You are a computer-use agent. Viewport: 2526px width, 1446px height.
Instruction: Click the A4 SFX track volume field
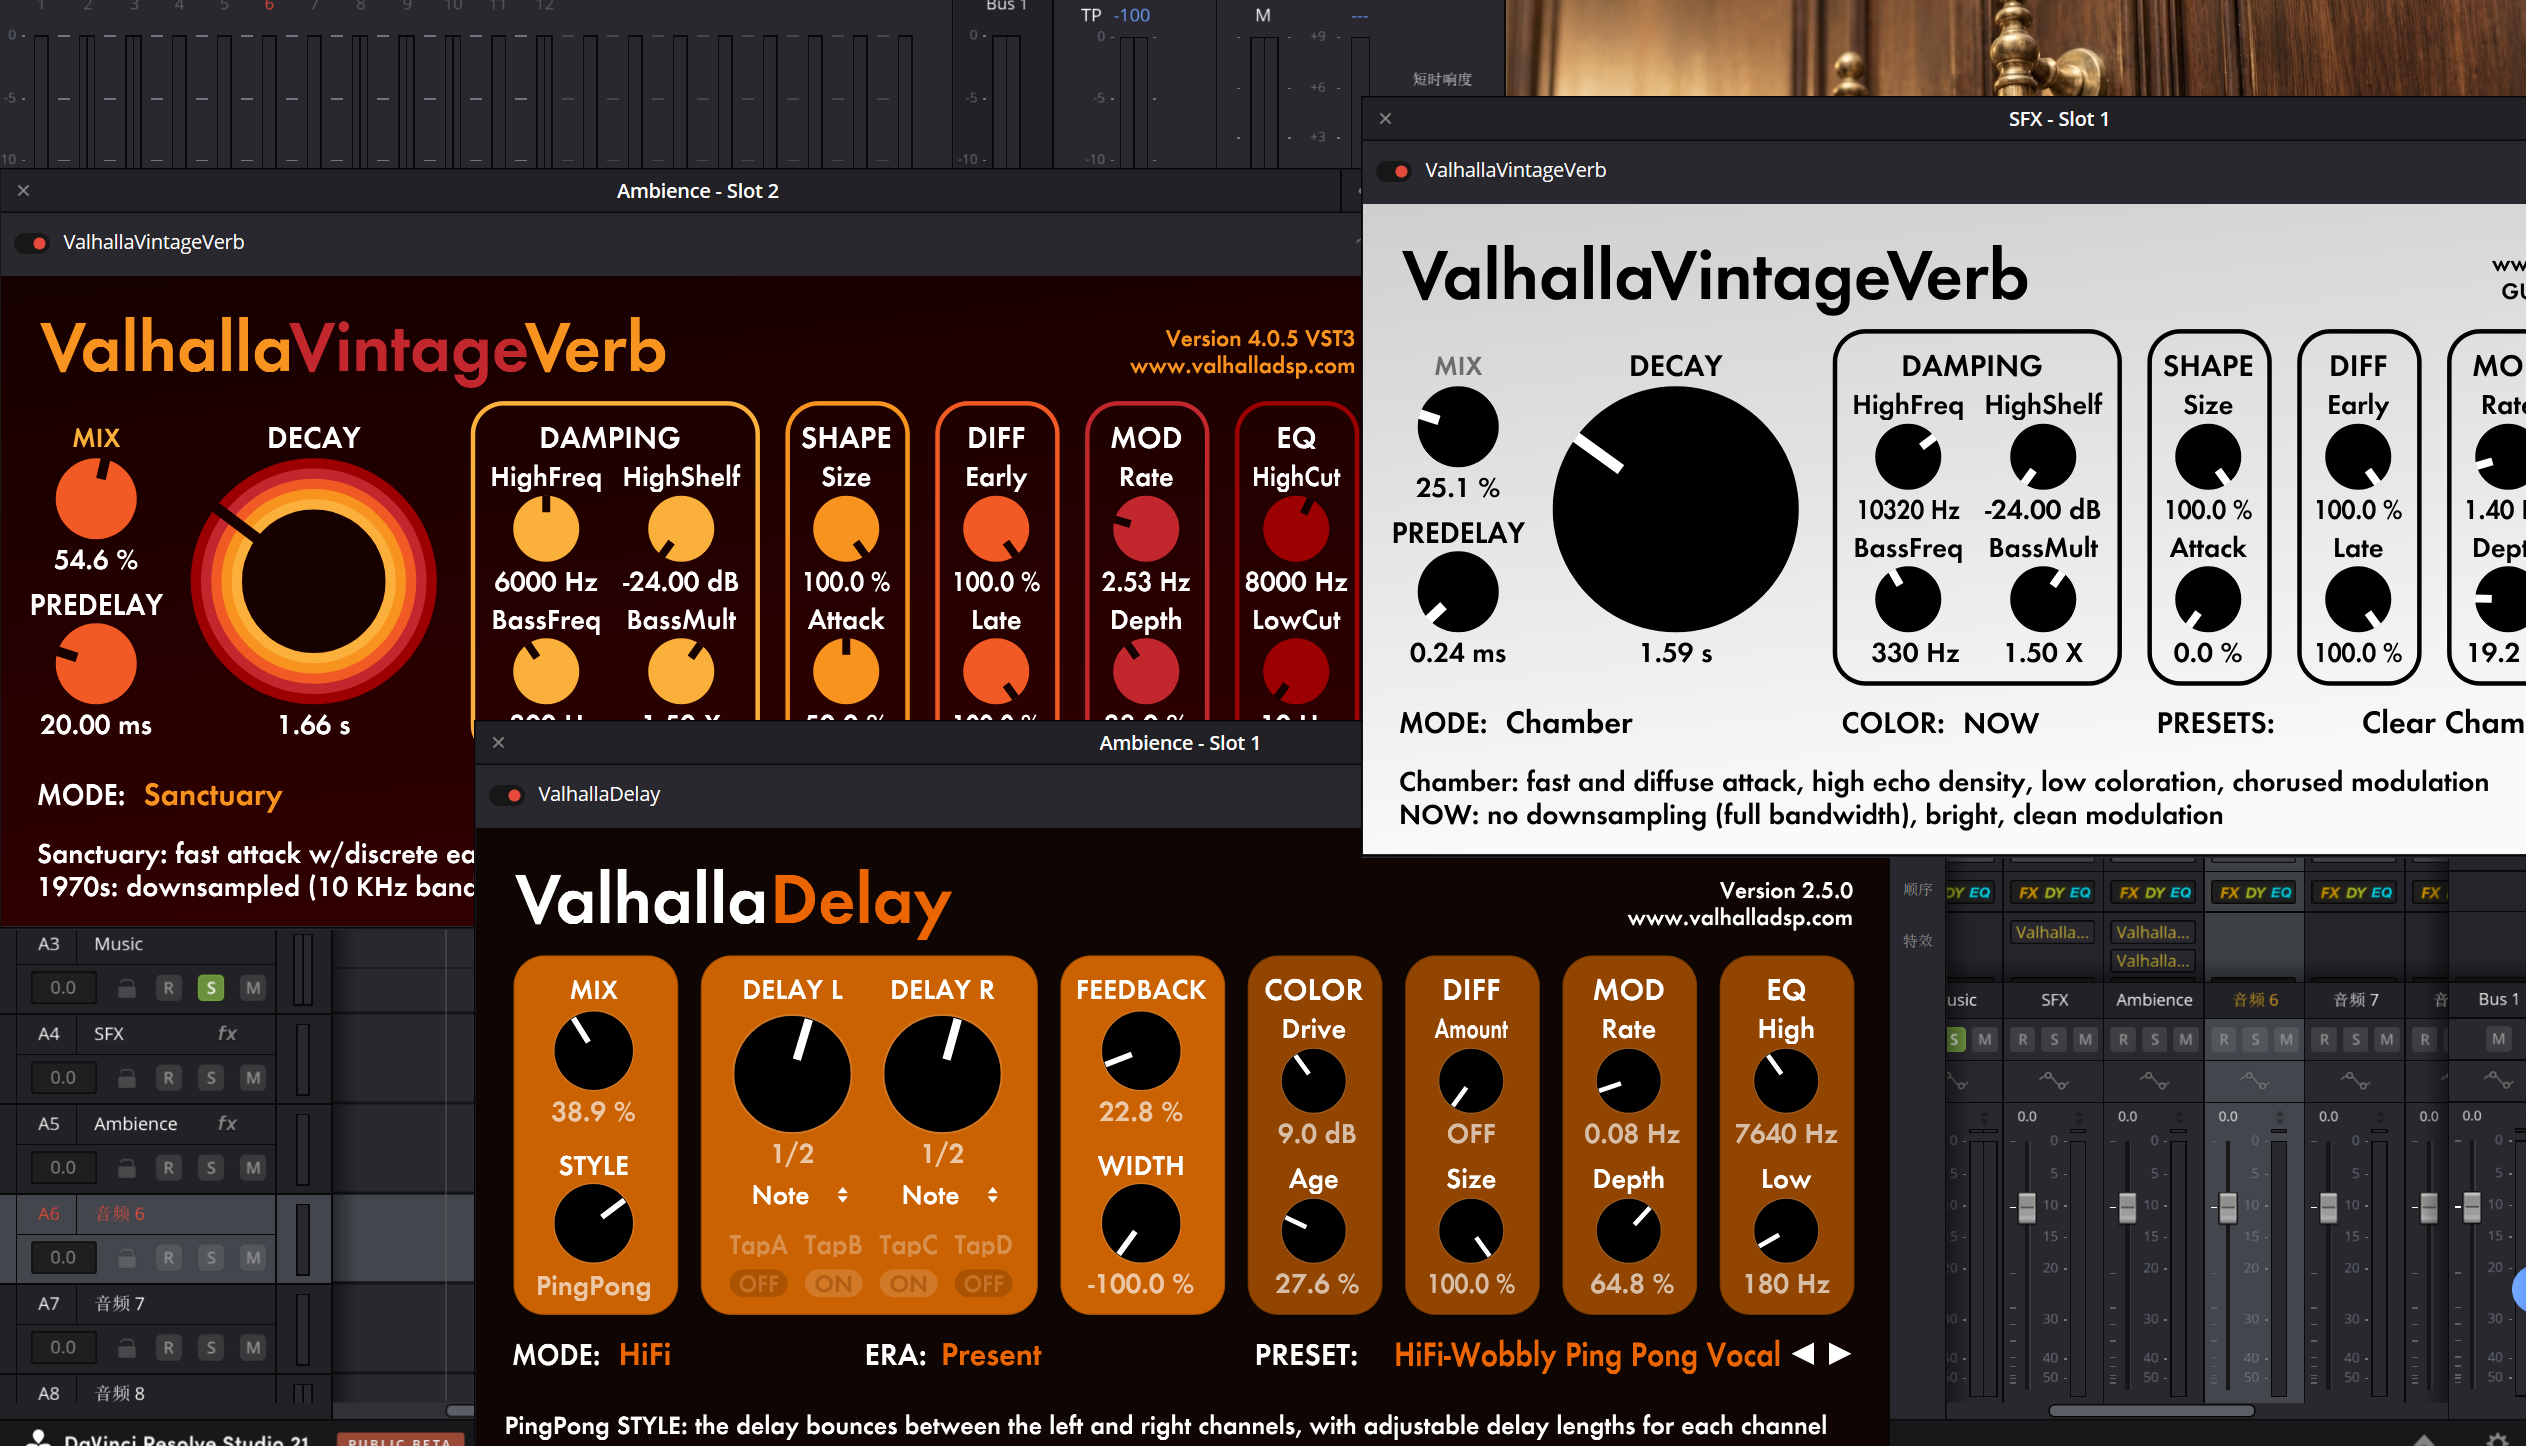click(x=63, y=1078)
